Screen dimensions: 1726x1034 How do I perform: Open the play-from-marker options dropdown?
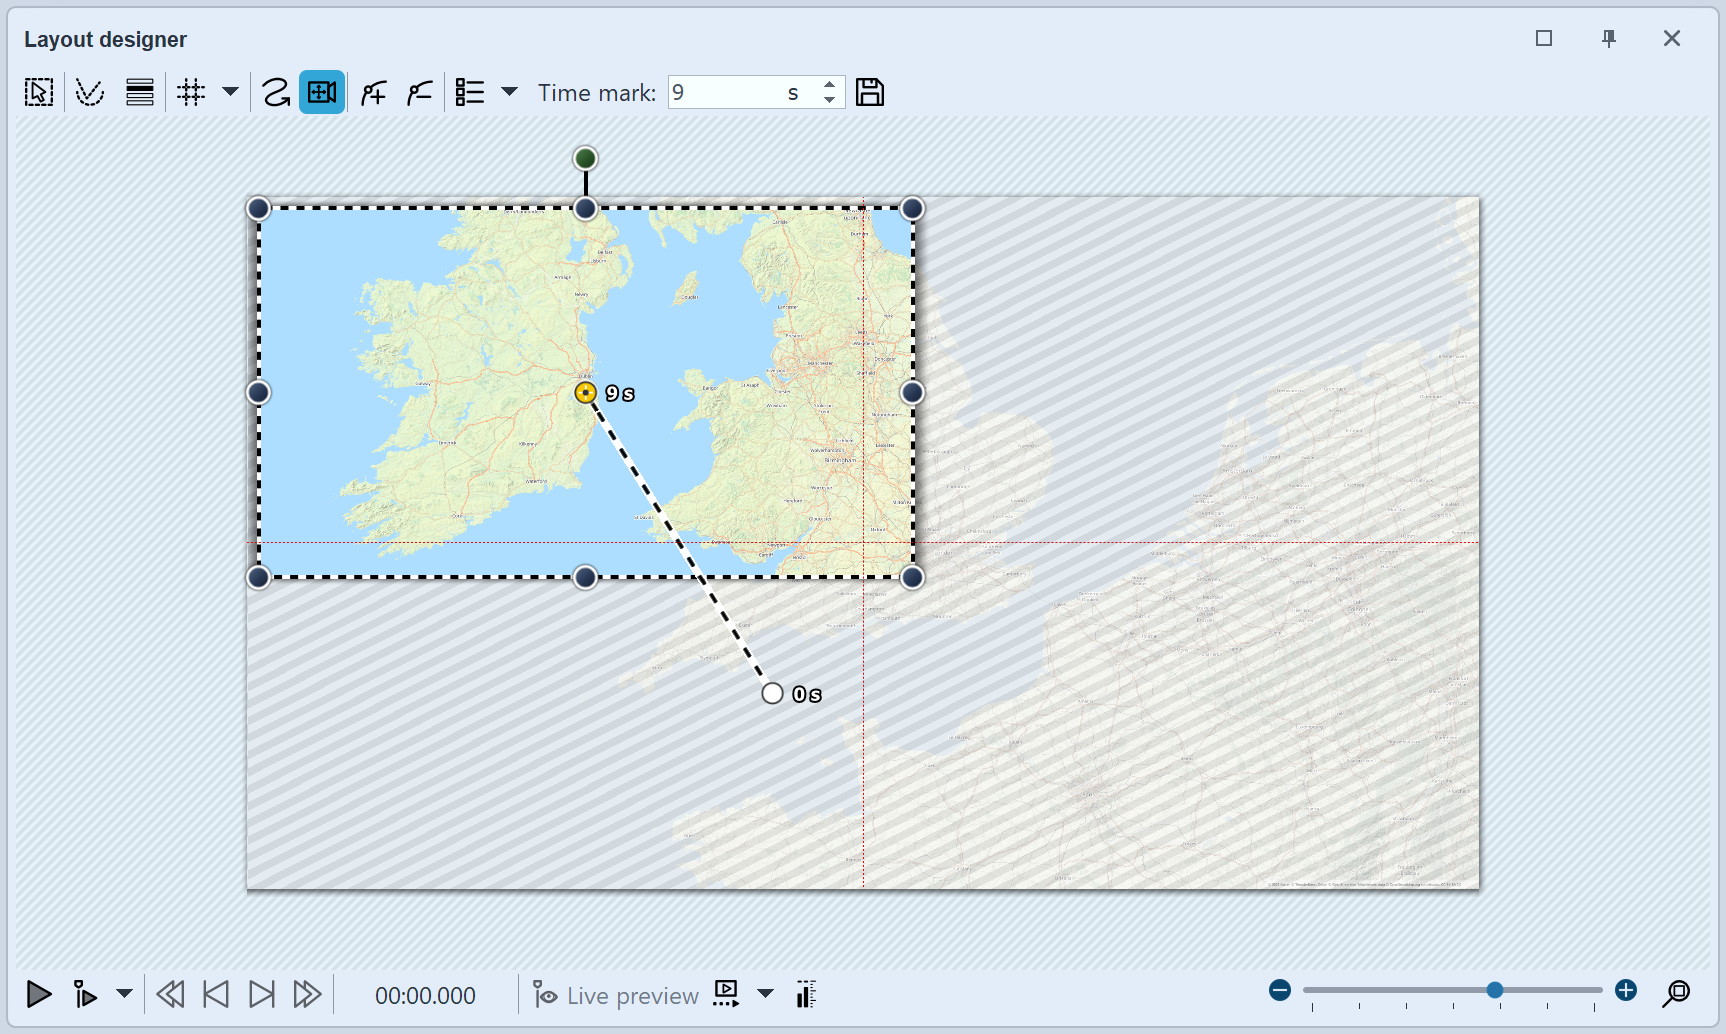tap(124, 994)
